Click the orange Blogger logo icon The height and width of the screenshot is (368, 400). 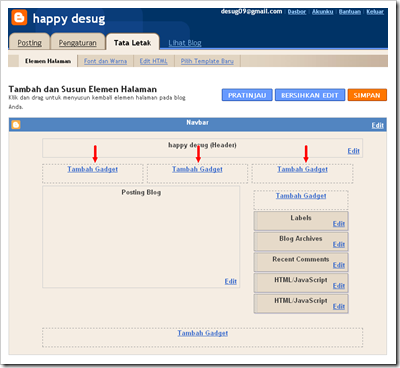pyautogui.click(x=19, y=17)
